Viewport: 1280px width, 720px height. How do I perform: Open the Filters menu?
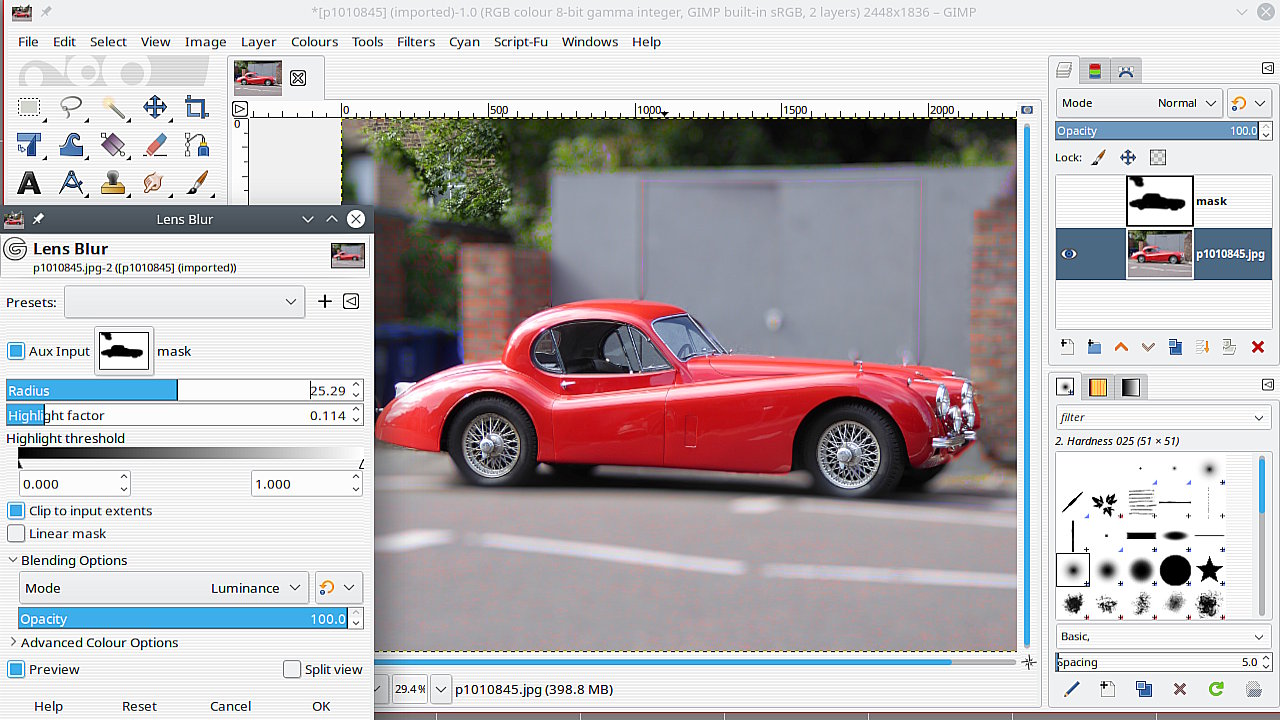415,42
